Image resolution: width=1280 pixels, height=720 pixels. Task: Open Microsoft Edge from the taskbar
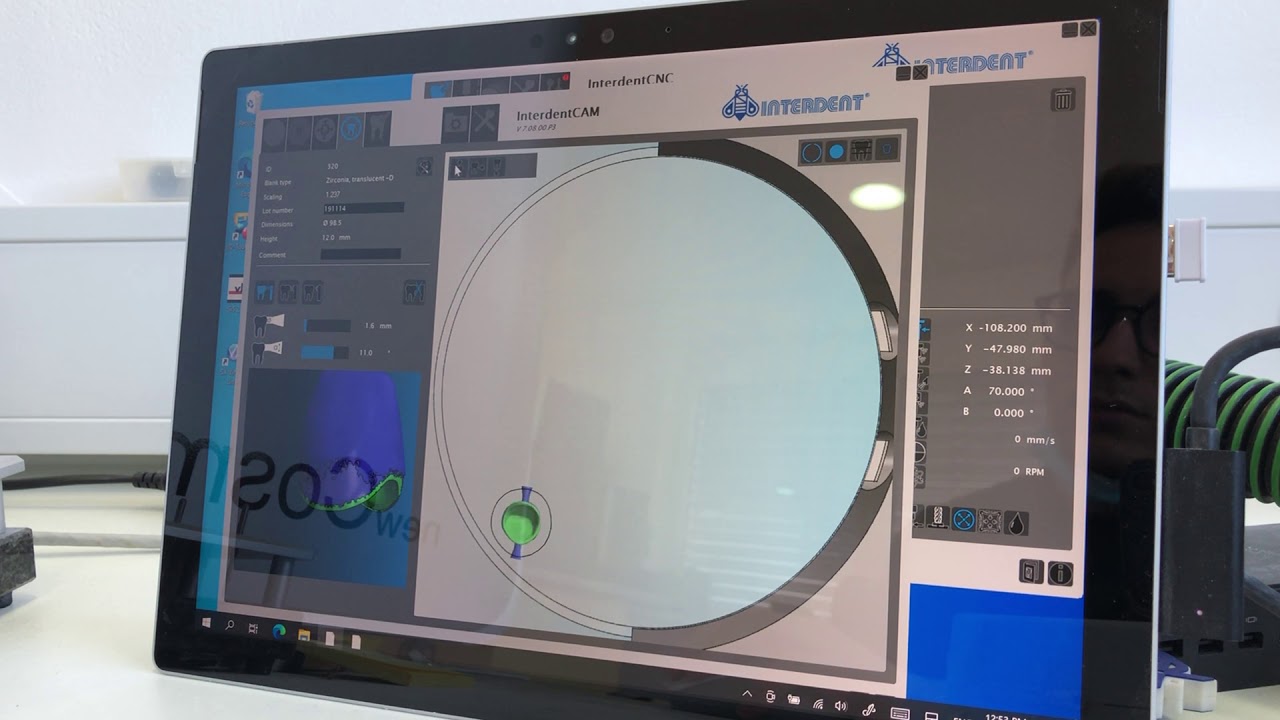pyautogui.click(x=279, y=631)
